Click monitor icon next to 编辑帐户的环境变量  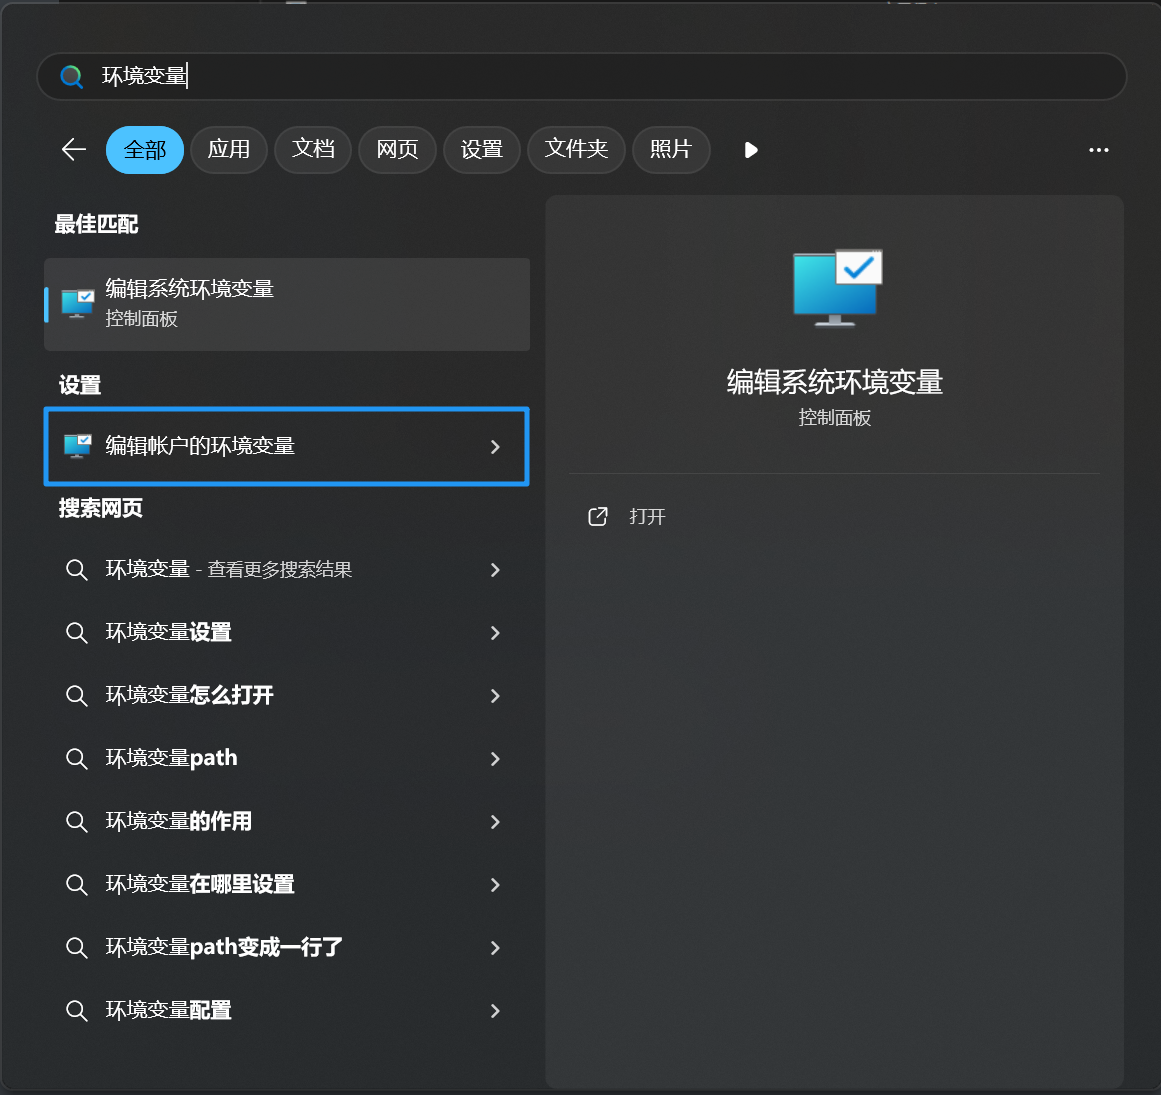pos(77,446)
